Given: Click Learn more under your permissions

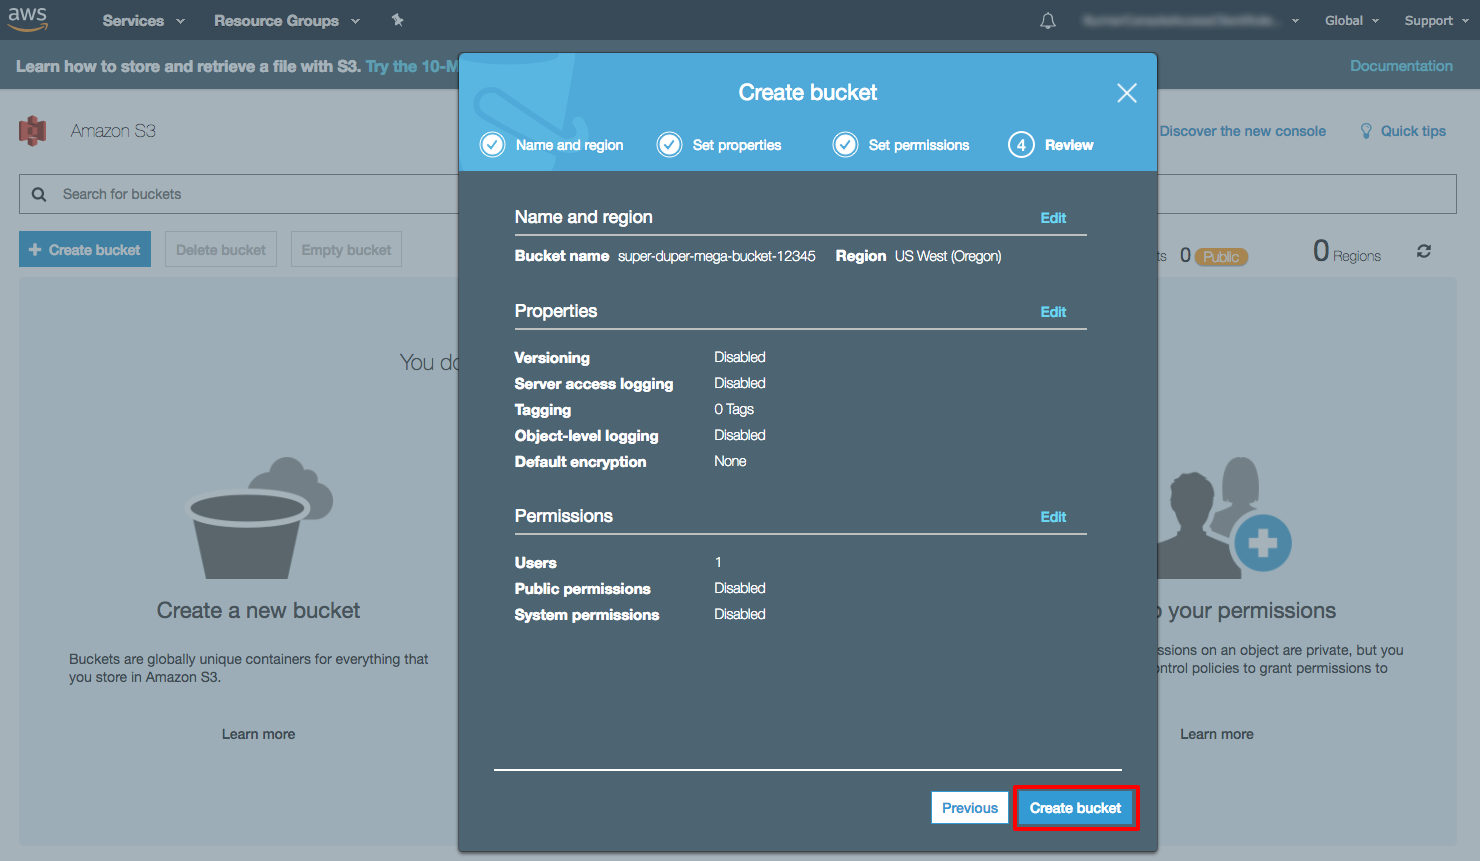Looking at the screenshot, I should [1216, 734].
